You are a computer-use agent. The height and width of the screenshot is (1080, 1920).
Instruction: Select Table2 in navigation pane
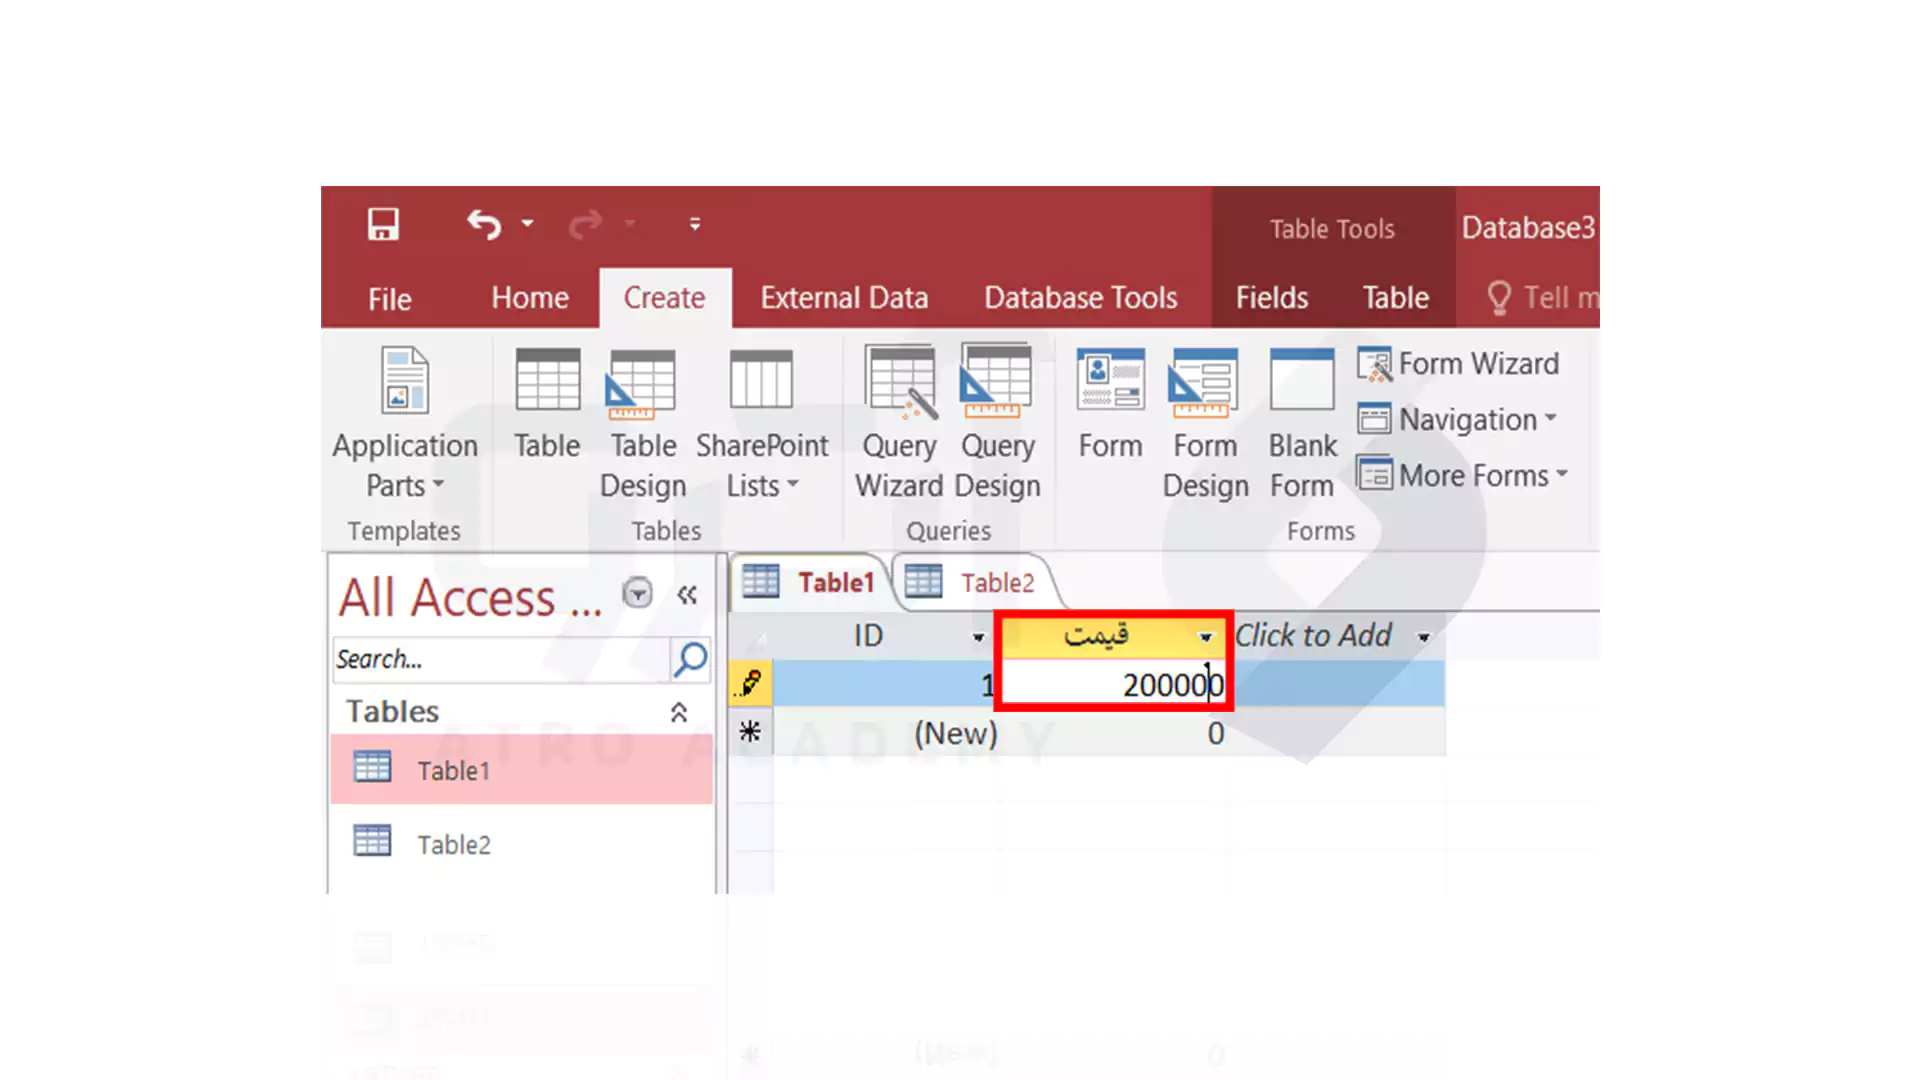click(x=521, y=844)
